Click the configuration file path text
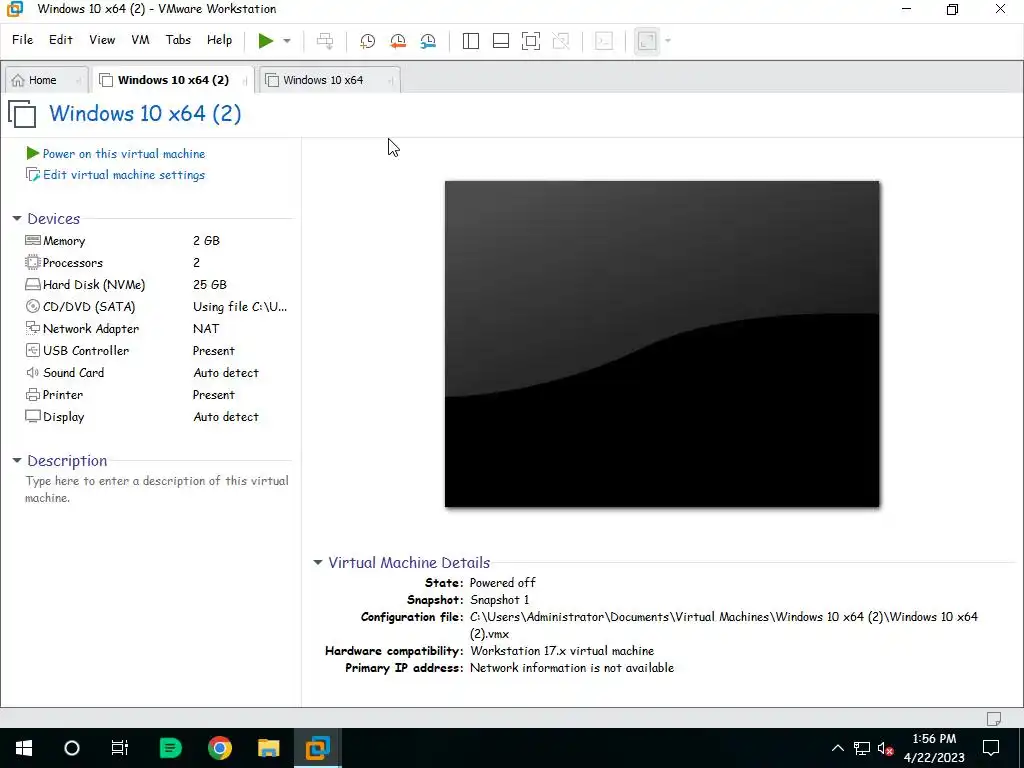Image resolution: width=1024 pixels, height=768 pixels. click(724, 625)
